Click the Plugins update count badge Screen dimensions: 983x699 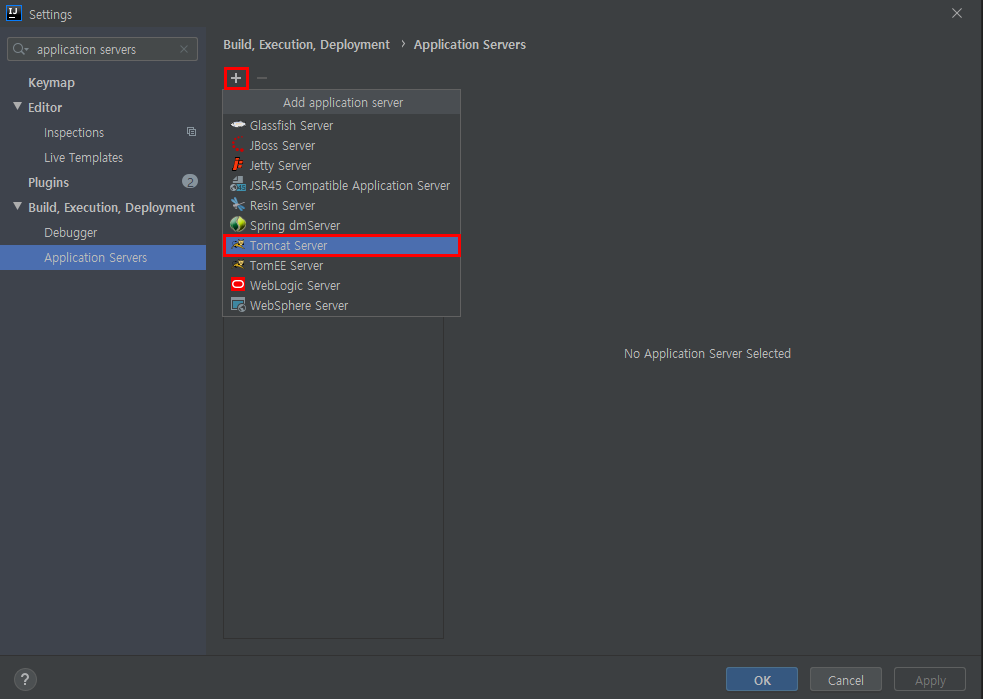click(x=190, y=182)
